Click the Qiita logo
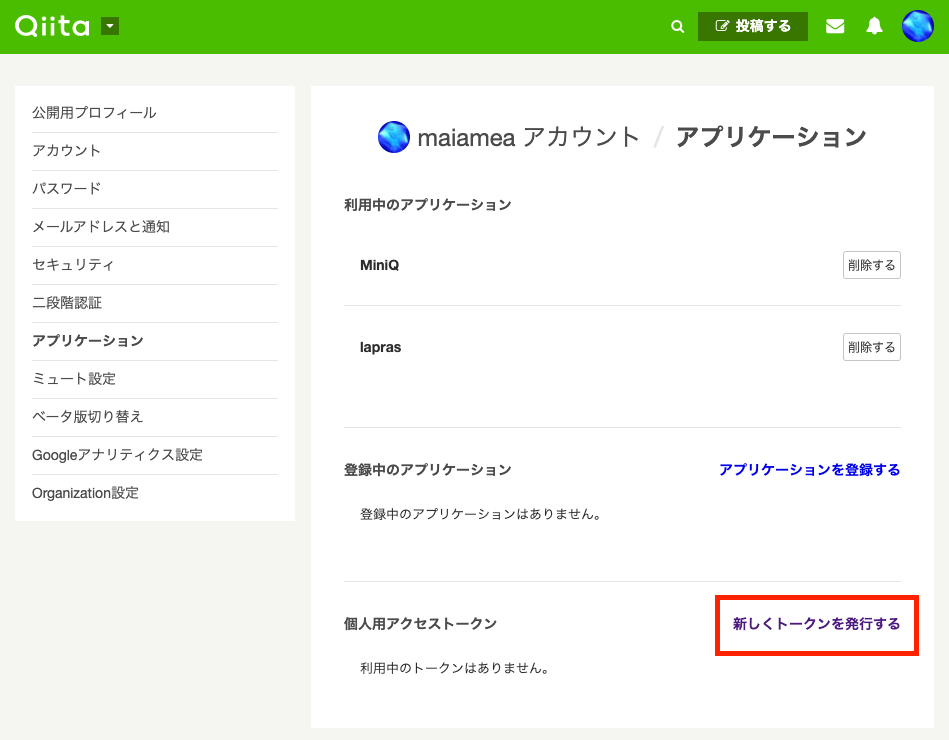 [x=52, y=26]
